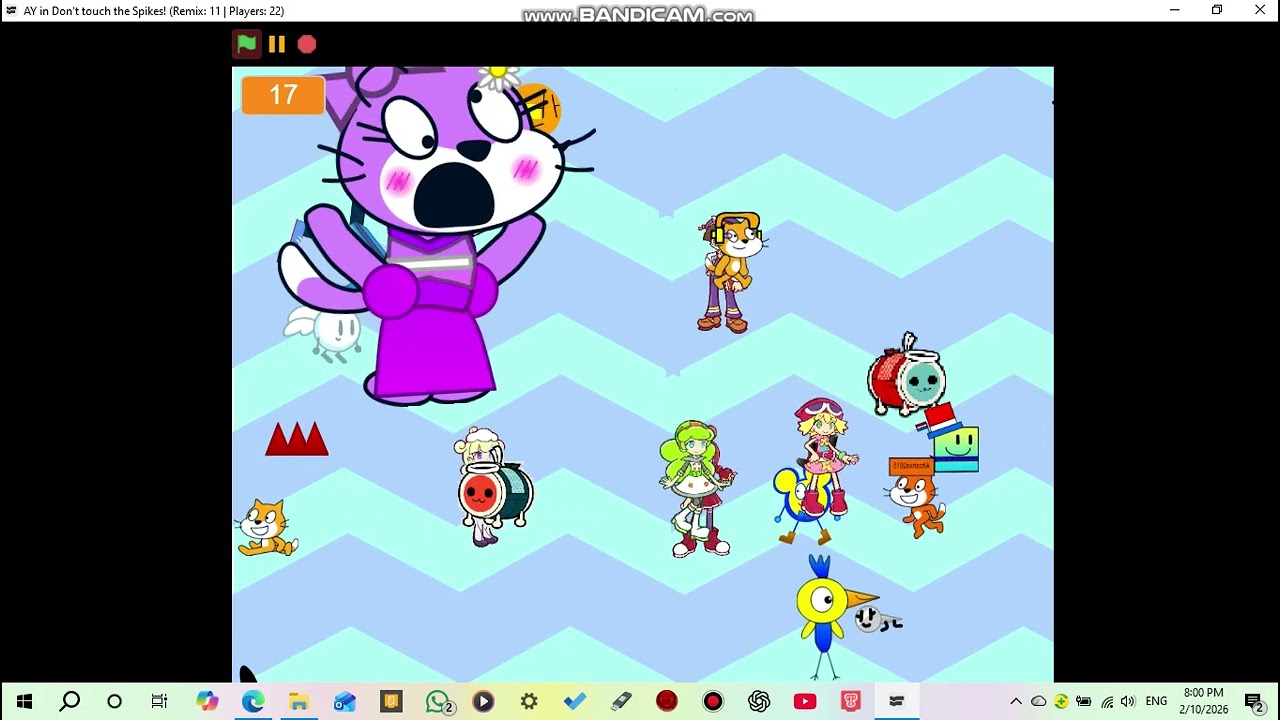Open Settings gear on the taskbar

pyautogui.click(x=529, y=701)
